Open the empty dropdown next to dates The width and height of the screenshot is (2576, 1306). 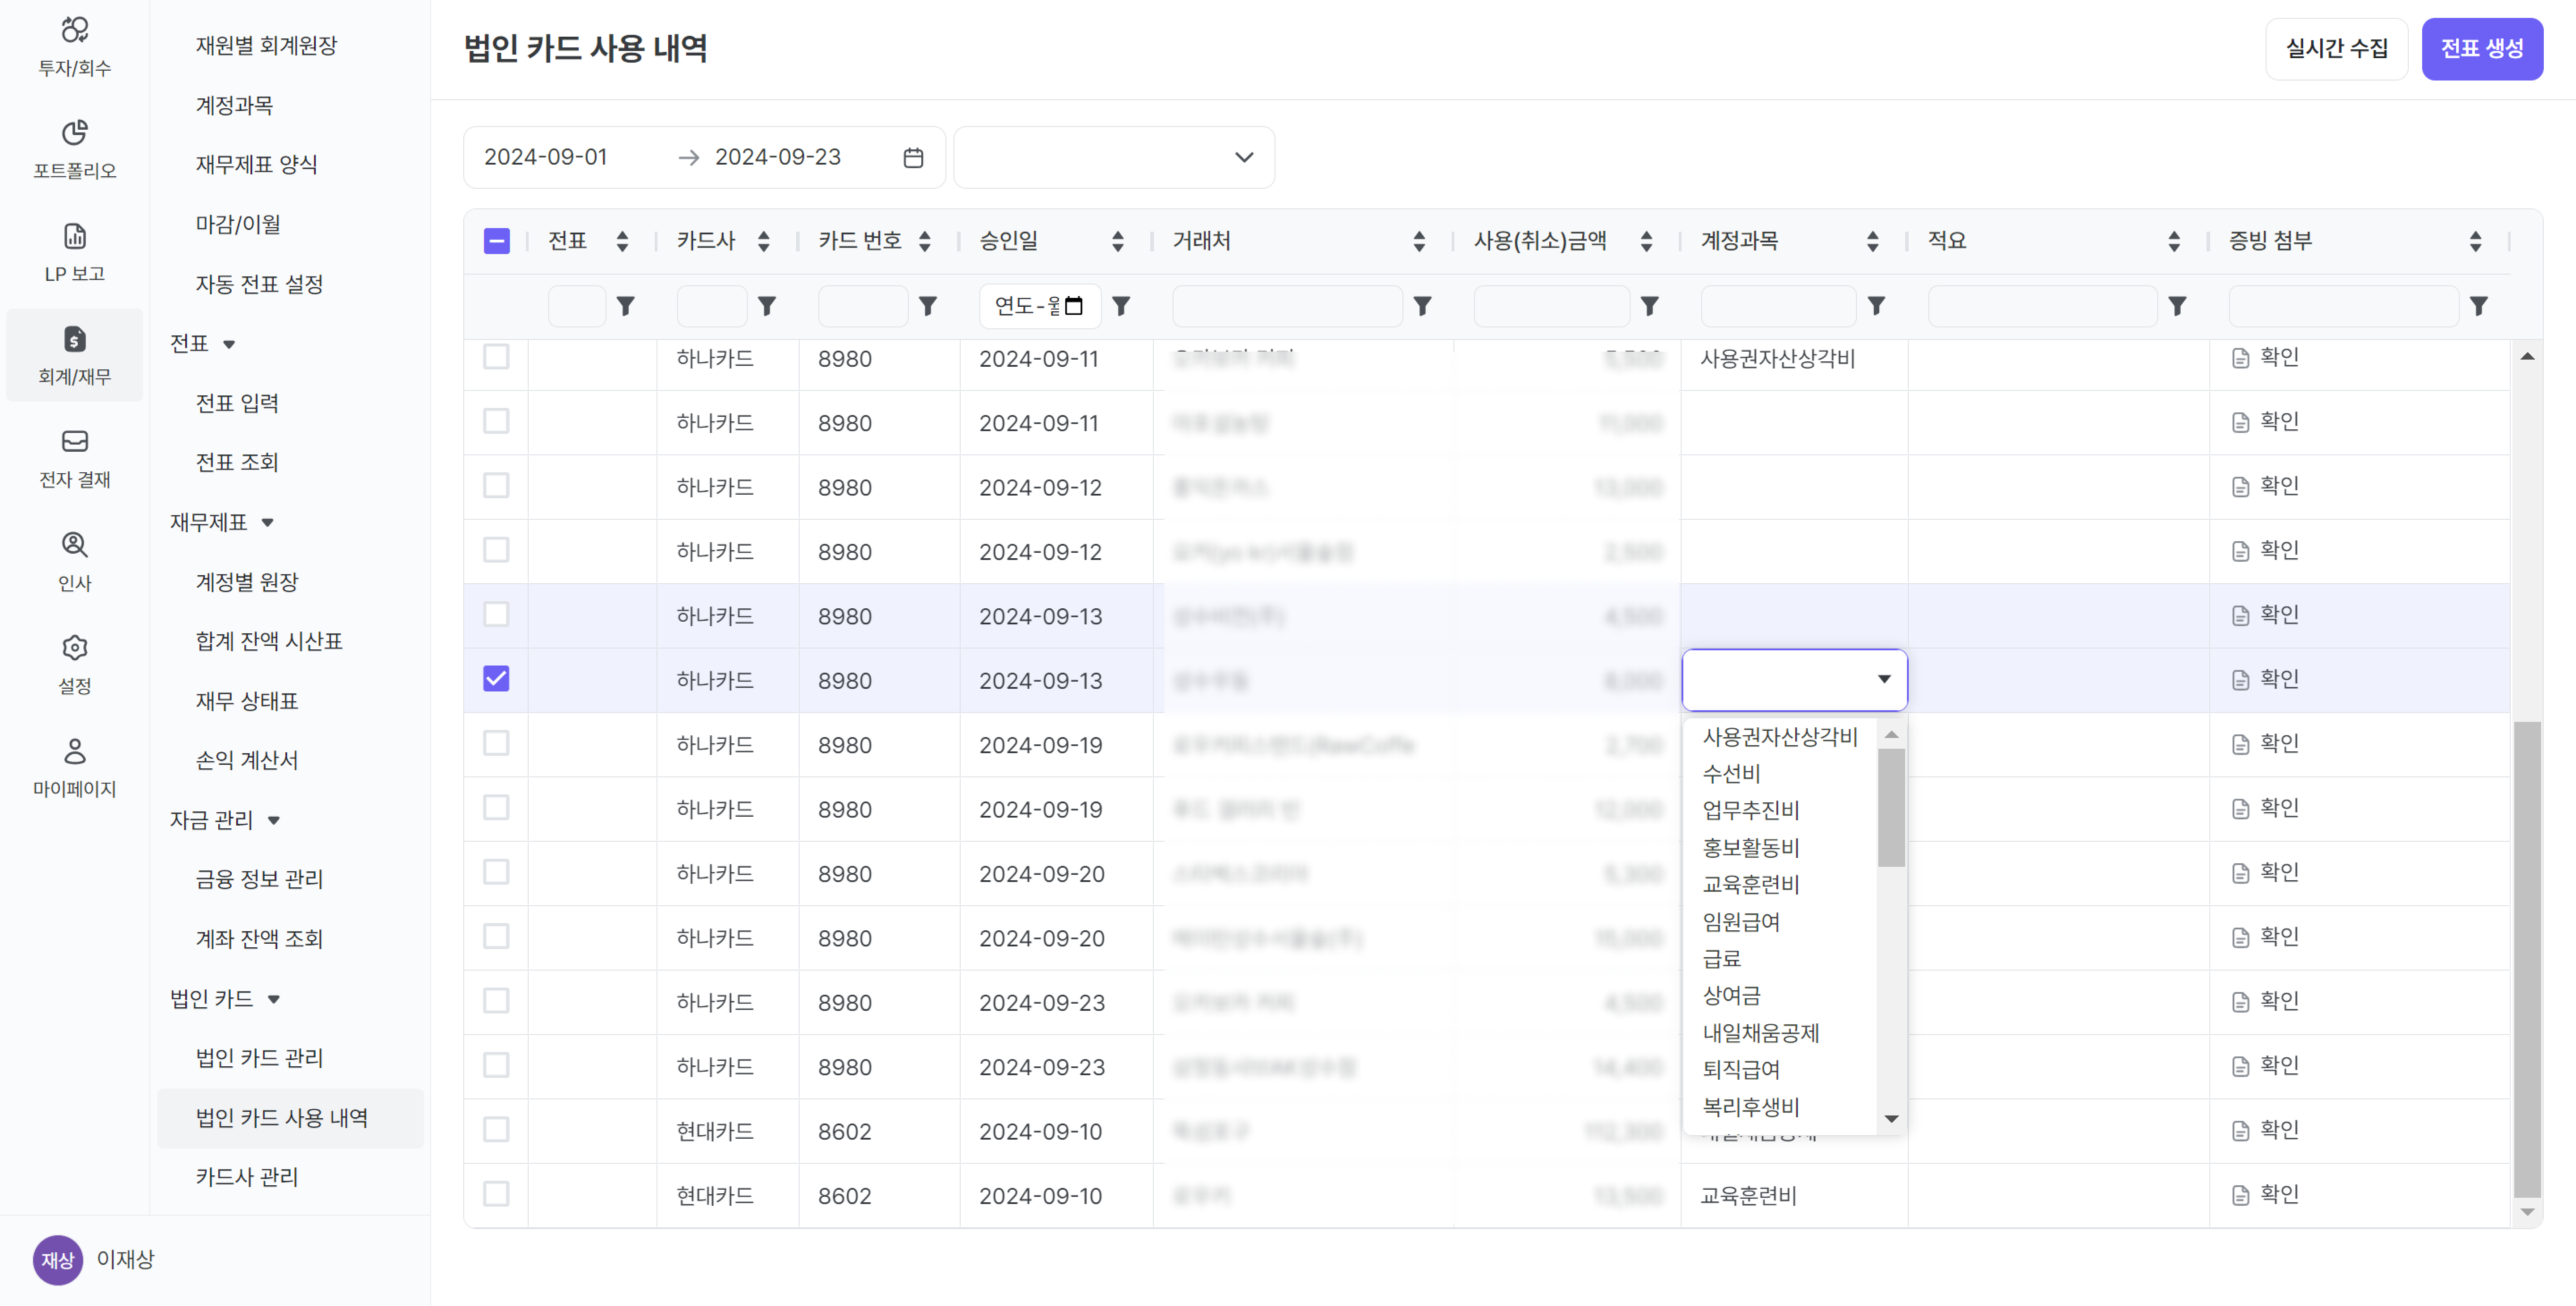coord(1114,158)
